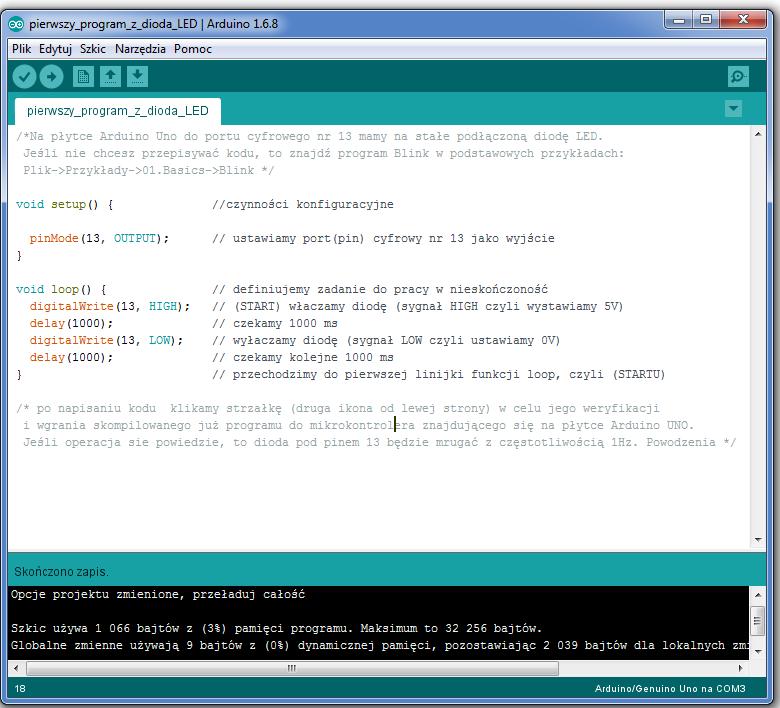Viewport: 780px width, 708px height.
Task: Save sketch with the down-arrow icon
Action: [137, 77]
